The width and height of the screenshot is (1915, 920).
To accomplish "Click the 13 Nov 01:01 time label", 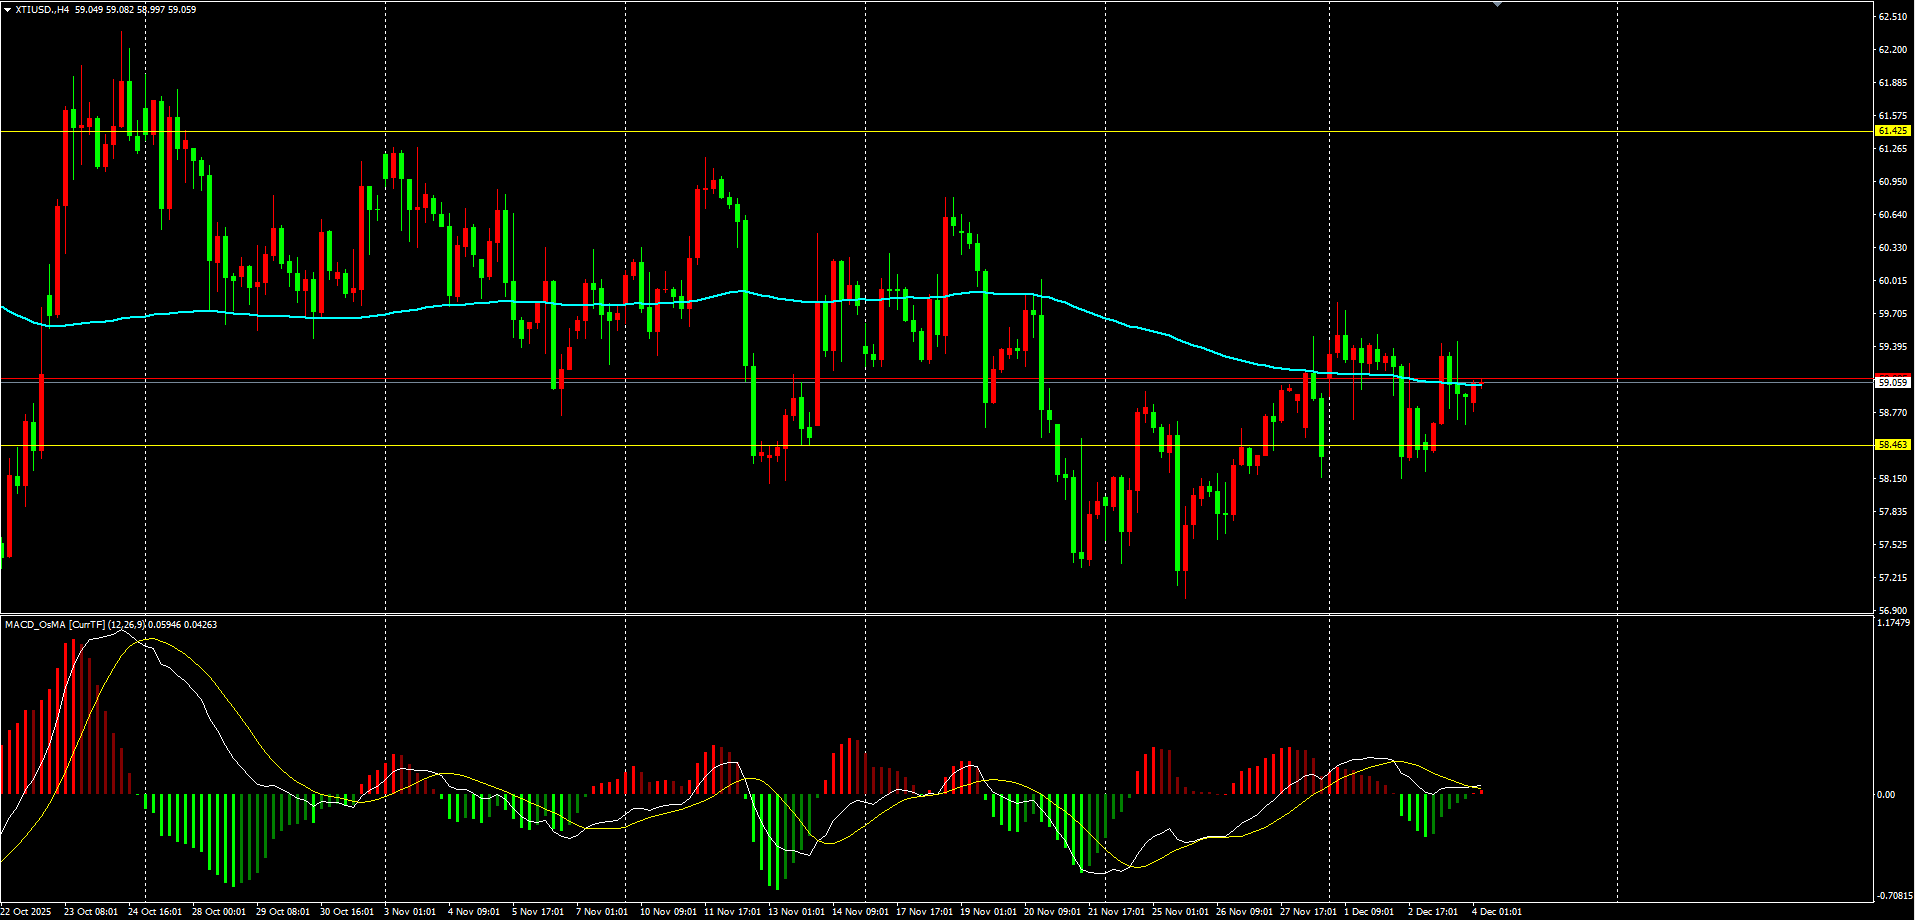I will (796, 912).
